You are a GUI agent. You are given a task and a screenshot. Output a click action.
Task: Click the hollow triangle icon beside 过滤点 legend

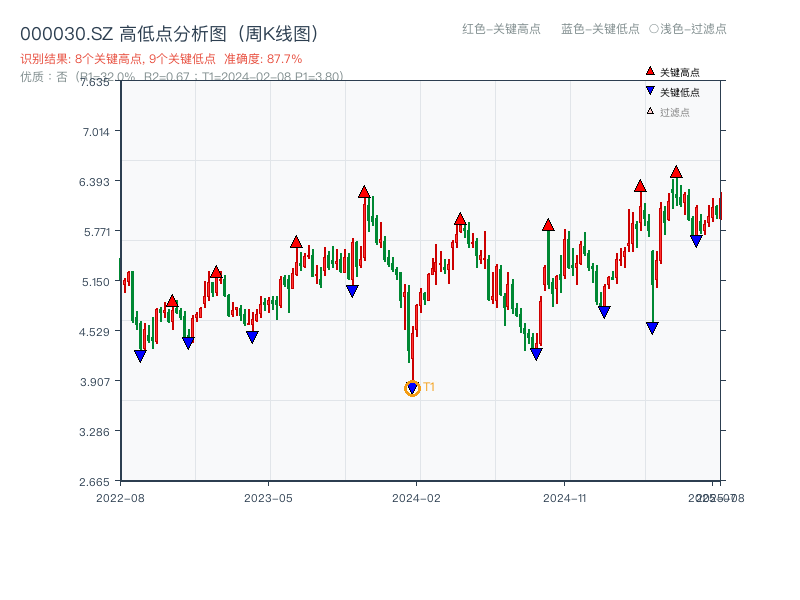point(650,111)
